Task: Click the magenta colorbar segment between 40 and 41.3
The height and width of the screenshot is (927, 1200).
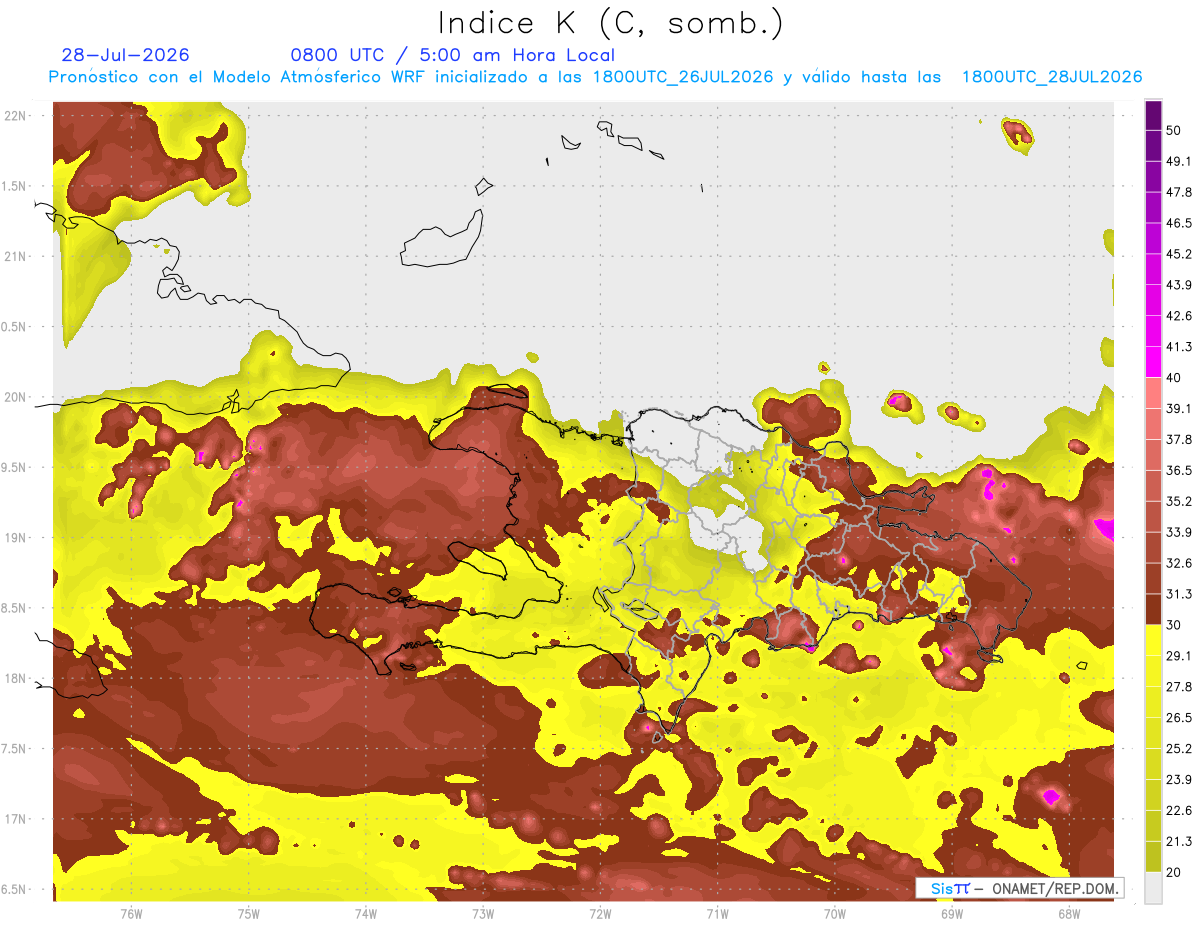Action: [1153, 362]
